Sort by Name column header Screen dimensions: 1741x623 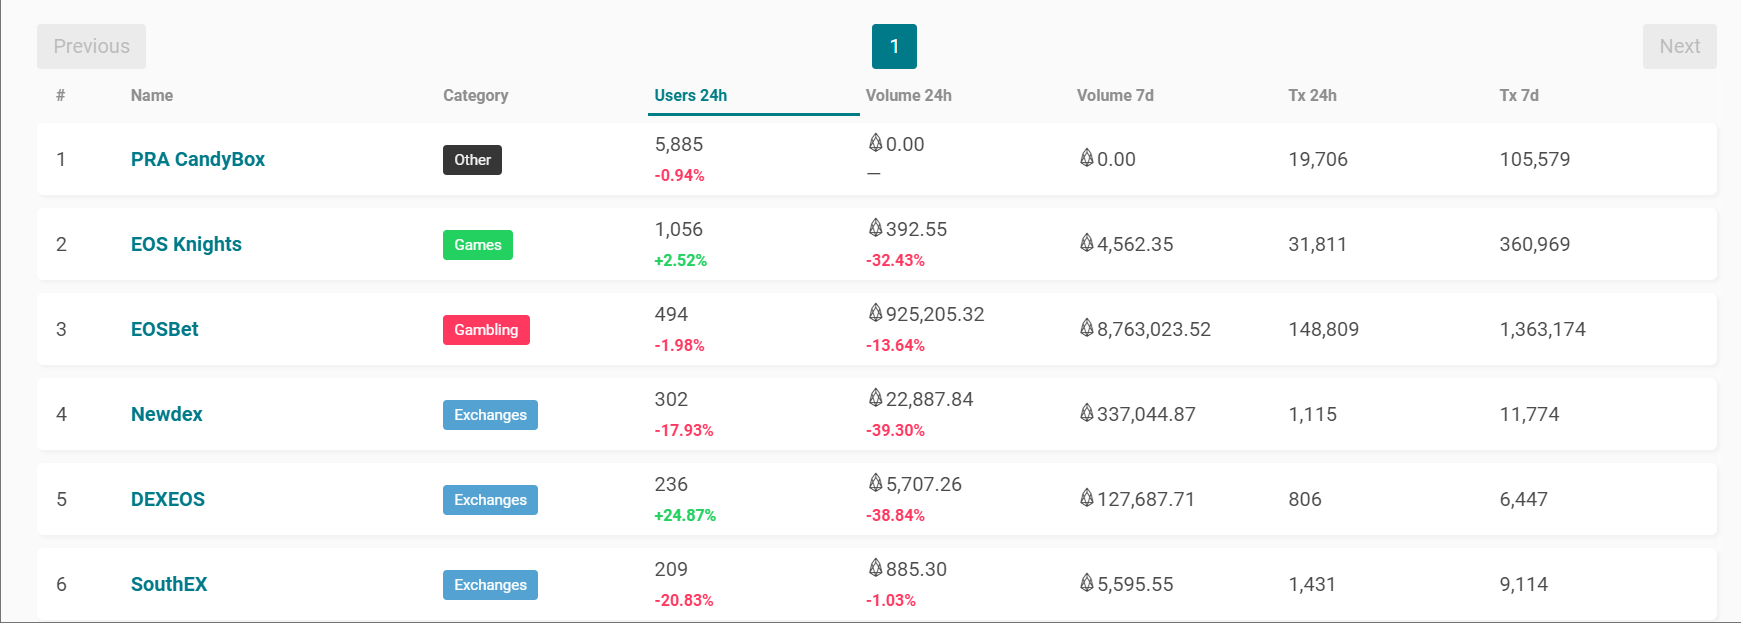click(x=152, y=95)
